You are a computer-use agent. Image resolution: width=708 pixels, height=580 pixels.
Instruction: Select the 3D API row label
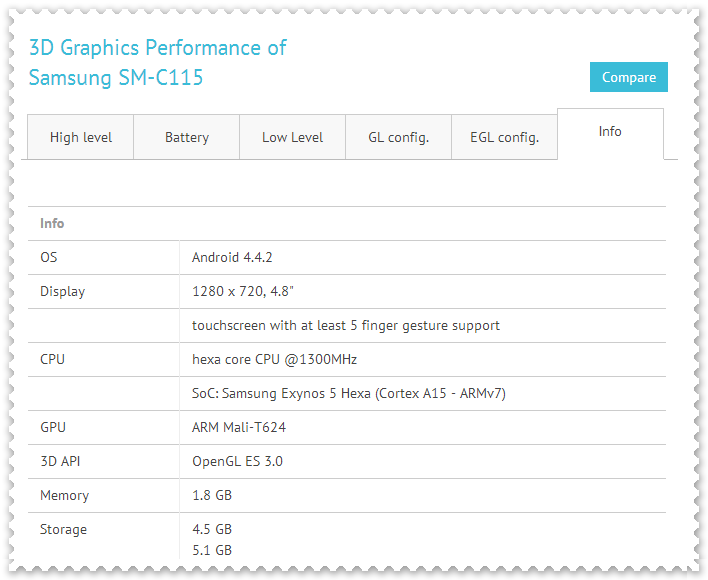click(x=60, y=461)
